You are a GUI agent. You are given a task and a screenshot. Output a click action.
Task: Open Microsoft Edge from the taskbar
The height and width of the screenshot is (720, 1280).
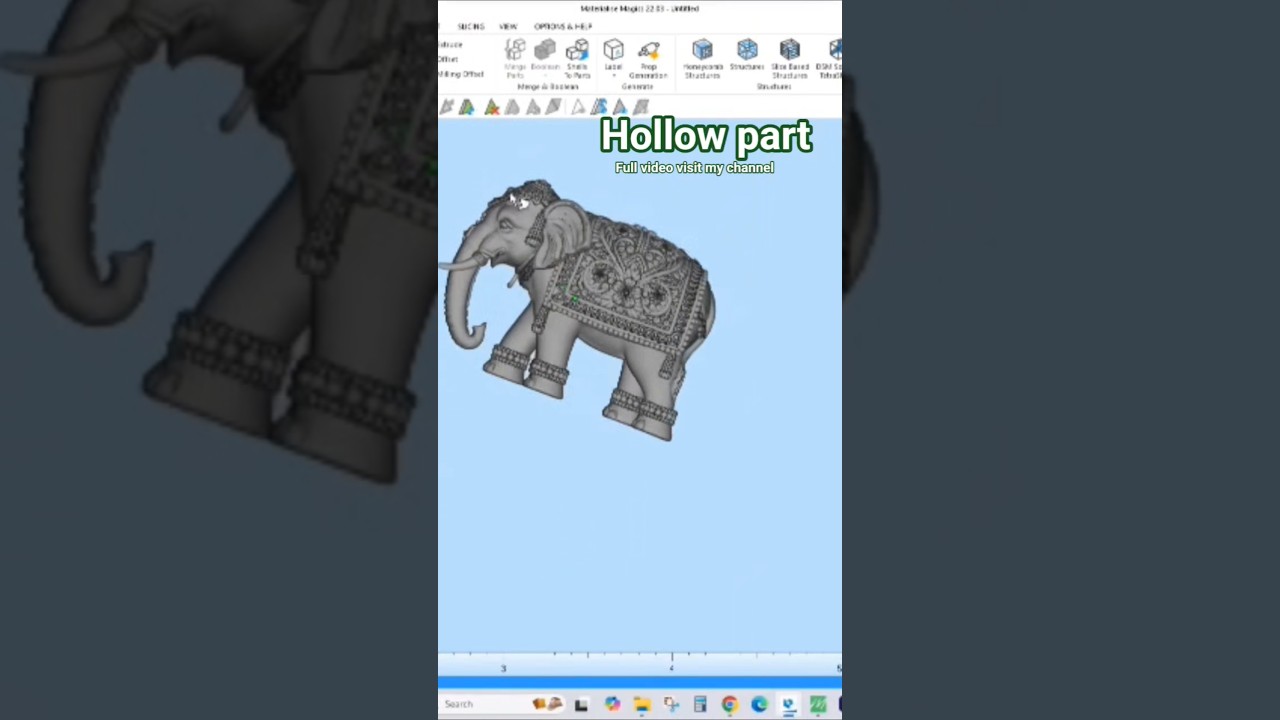click(759, 705)
